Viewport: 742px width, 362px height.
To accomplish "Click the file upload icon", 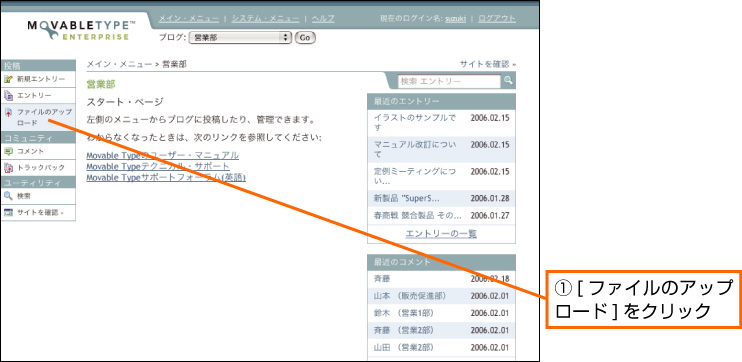I will 8,113.
